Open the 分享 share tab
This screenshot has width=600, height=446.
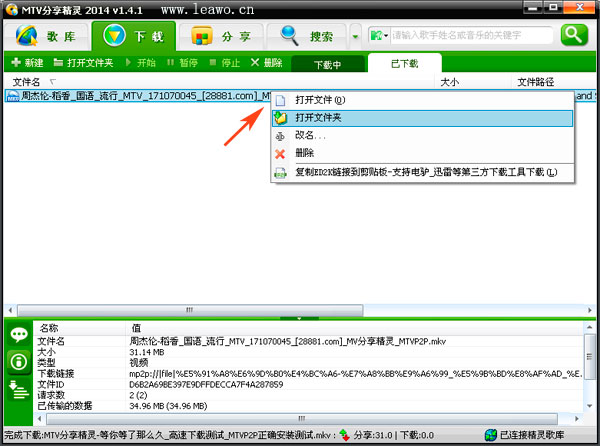(221, 36)
